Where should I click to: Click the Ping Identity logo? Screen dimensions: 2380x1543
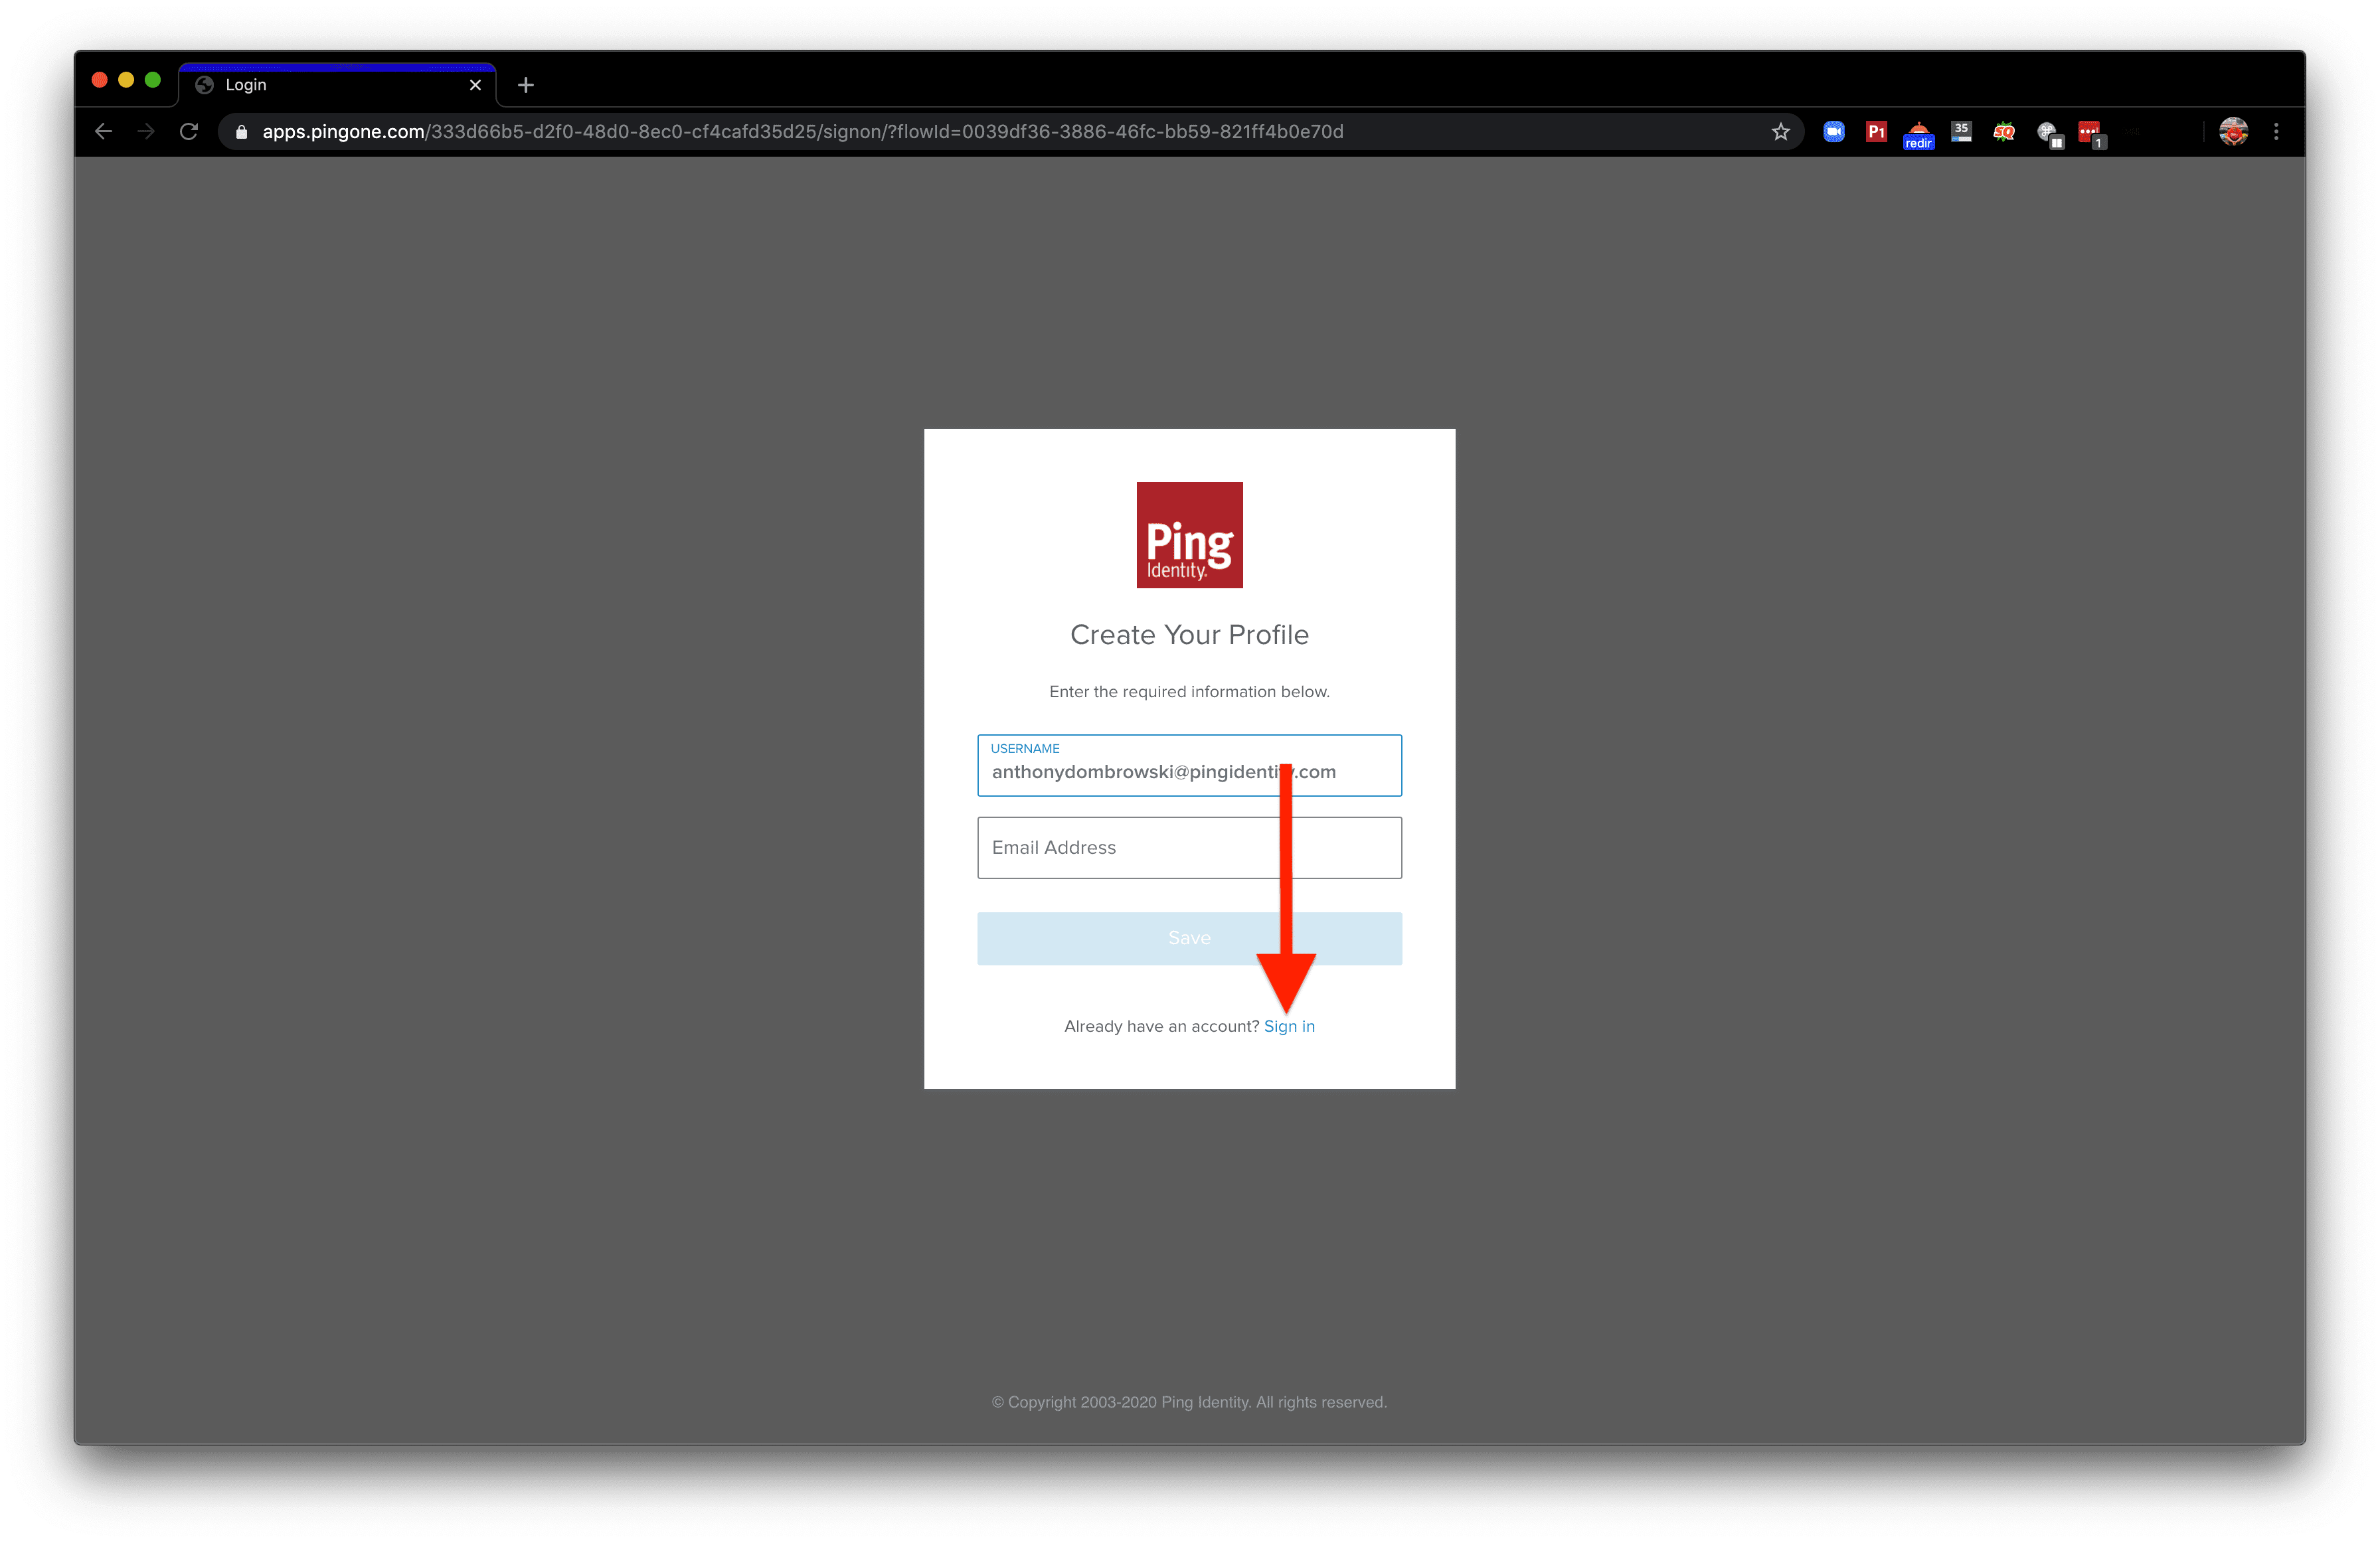pos(1189,535)
